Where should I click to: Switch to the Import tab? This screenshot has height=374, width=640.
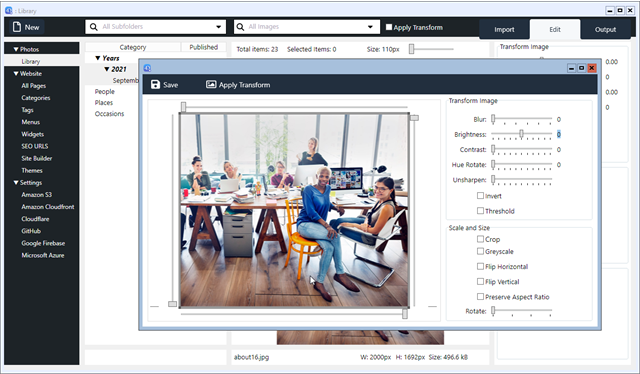504,29
